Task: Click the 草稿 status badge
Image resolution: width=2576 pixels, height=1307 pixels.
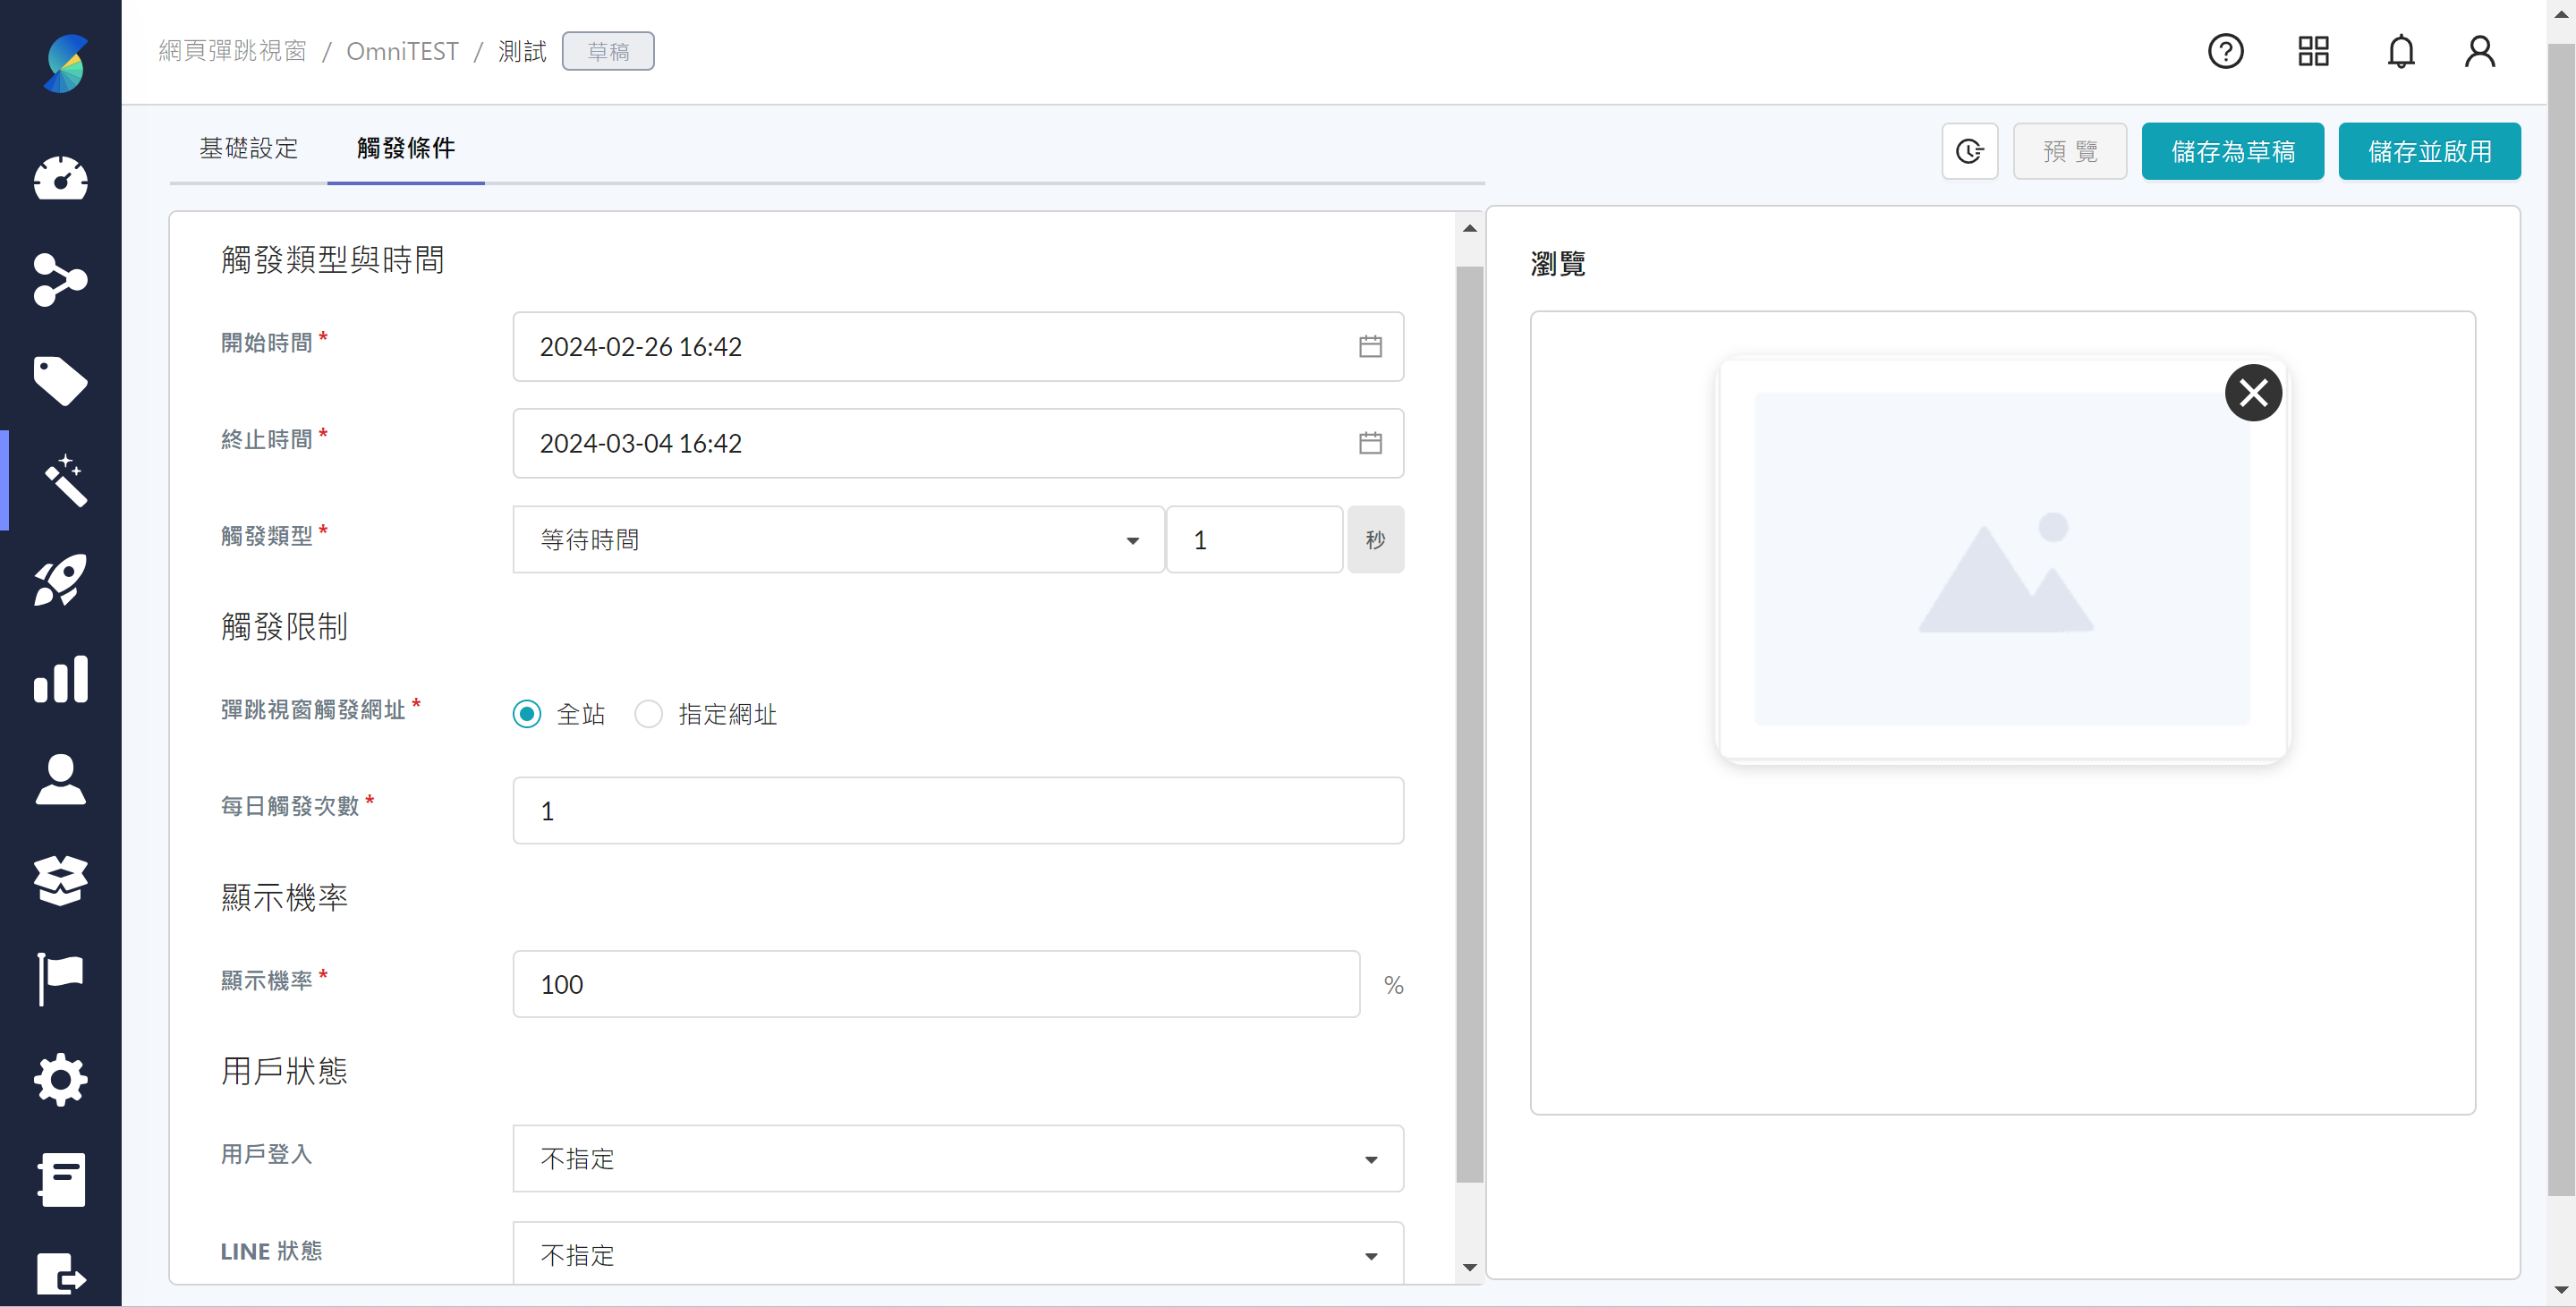Action: [x=608, y=51]
